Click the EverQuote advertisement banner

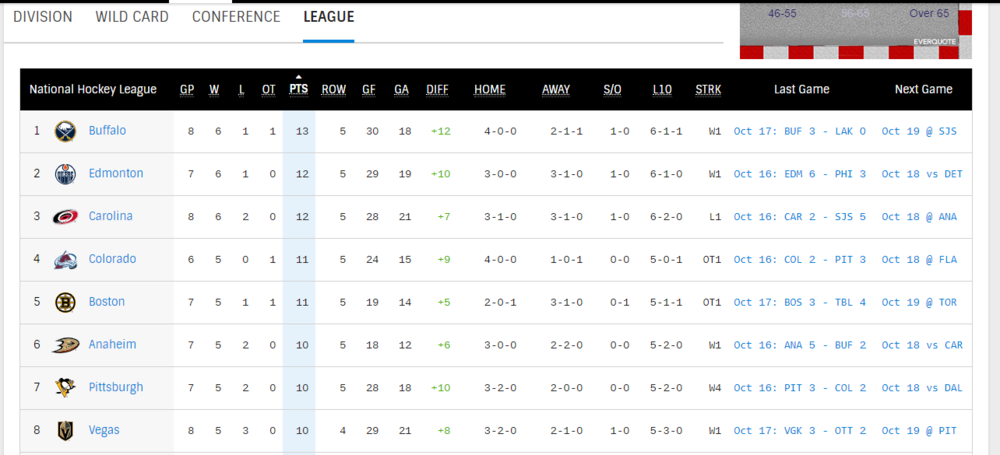pyautogui.click(x=855, y=29)
